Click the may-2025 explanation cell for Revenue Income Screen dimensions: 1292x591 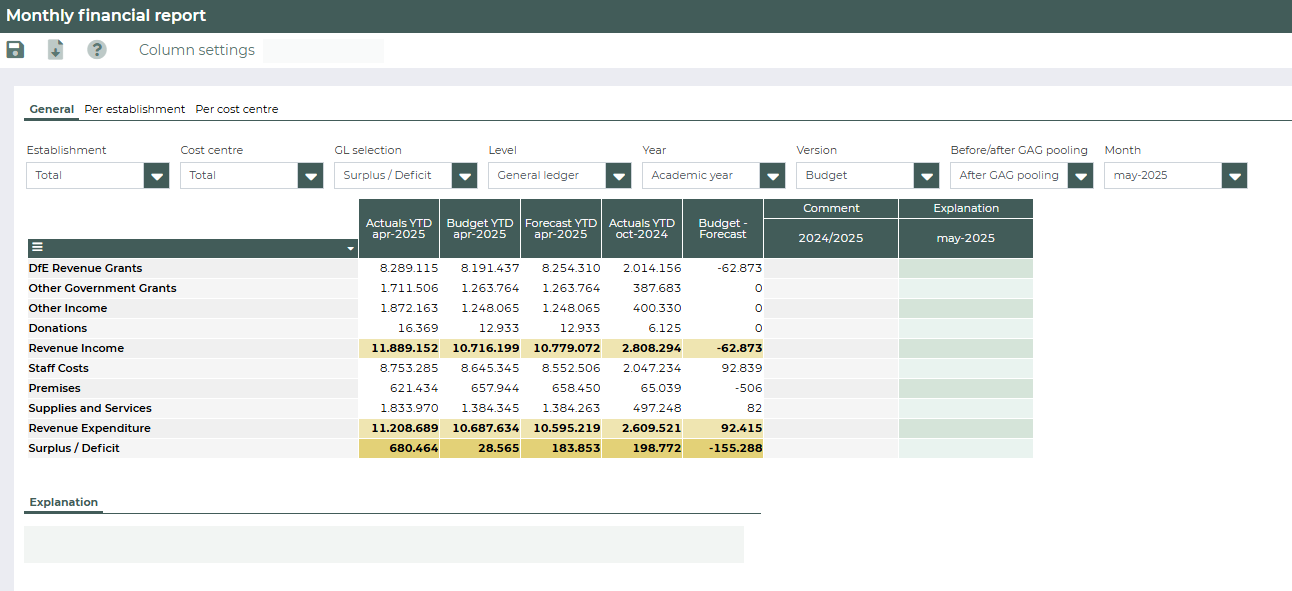coord(965,348)
